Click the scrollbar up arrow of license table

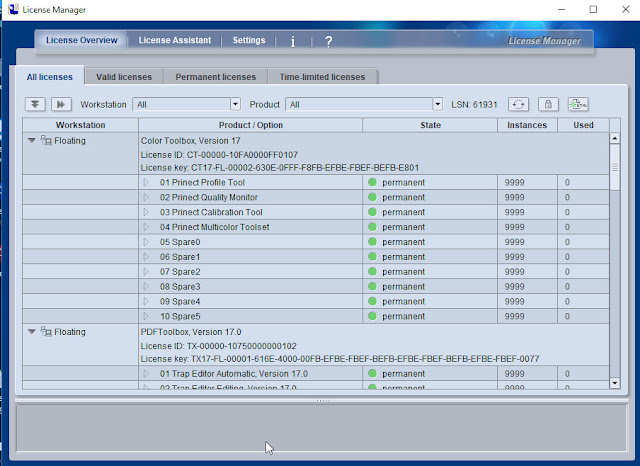click(615, 139)
